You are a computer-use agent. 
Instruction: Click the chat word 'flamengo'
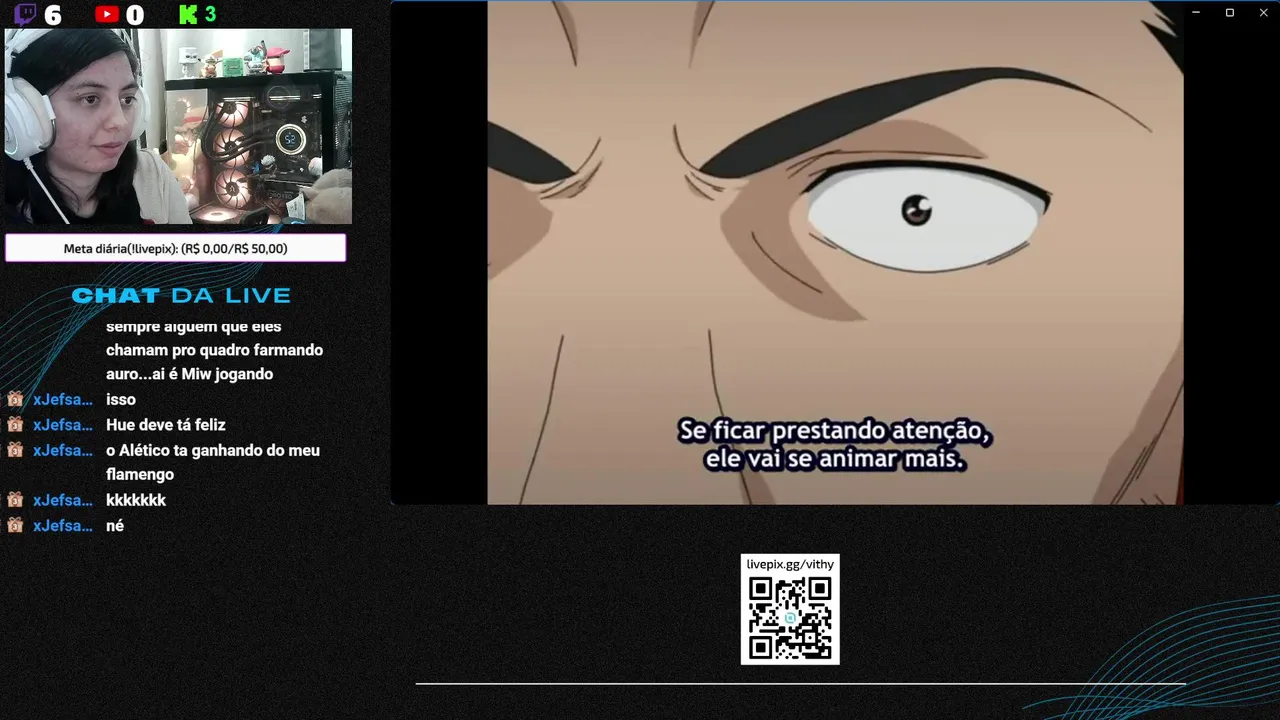[x=140, y=474]
